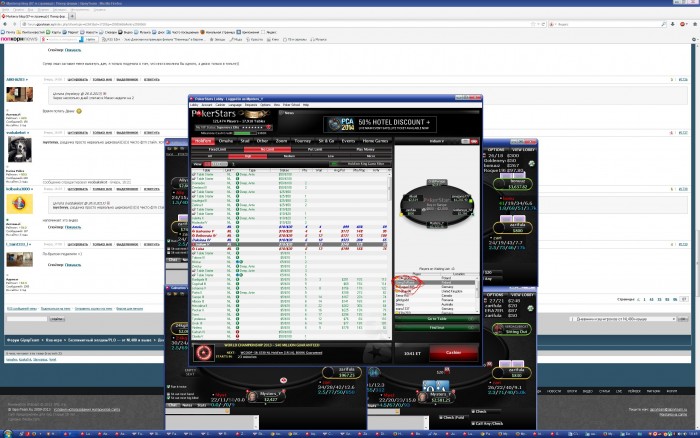Switch to the Omaha games tab
700x438 pixels.
click(226, 141)
